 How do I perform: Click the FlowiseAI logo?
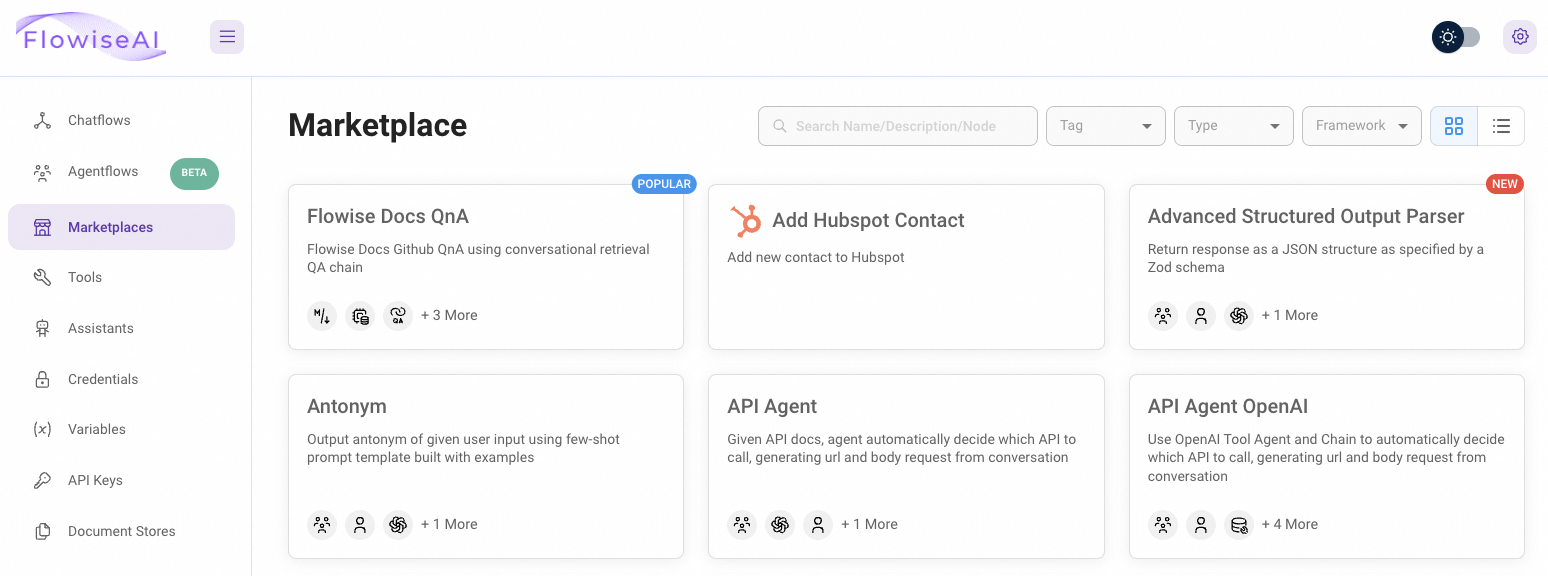click(91, 37)
